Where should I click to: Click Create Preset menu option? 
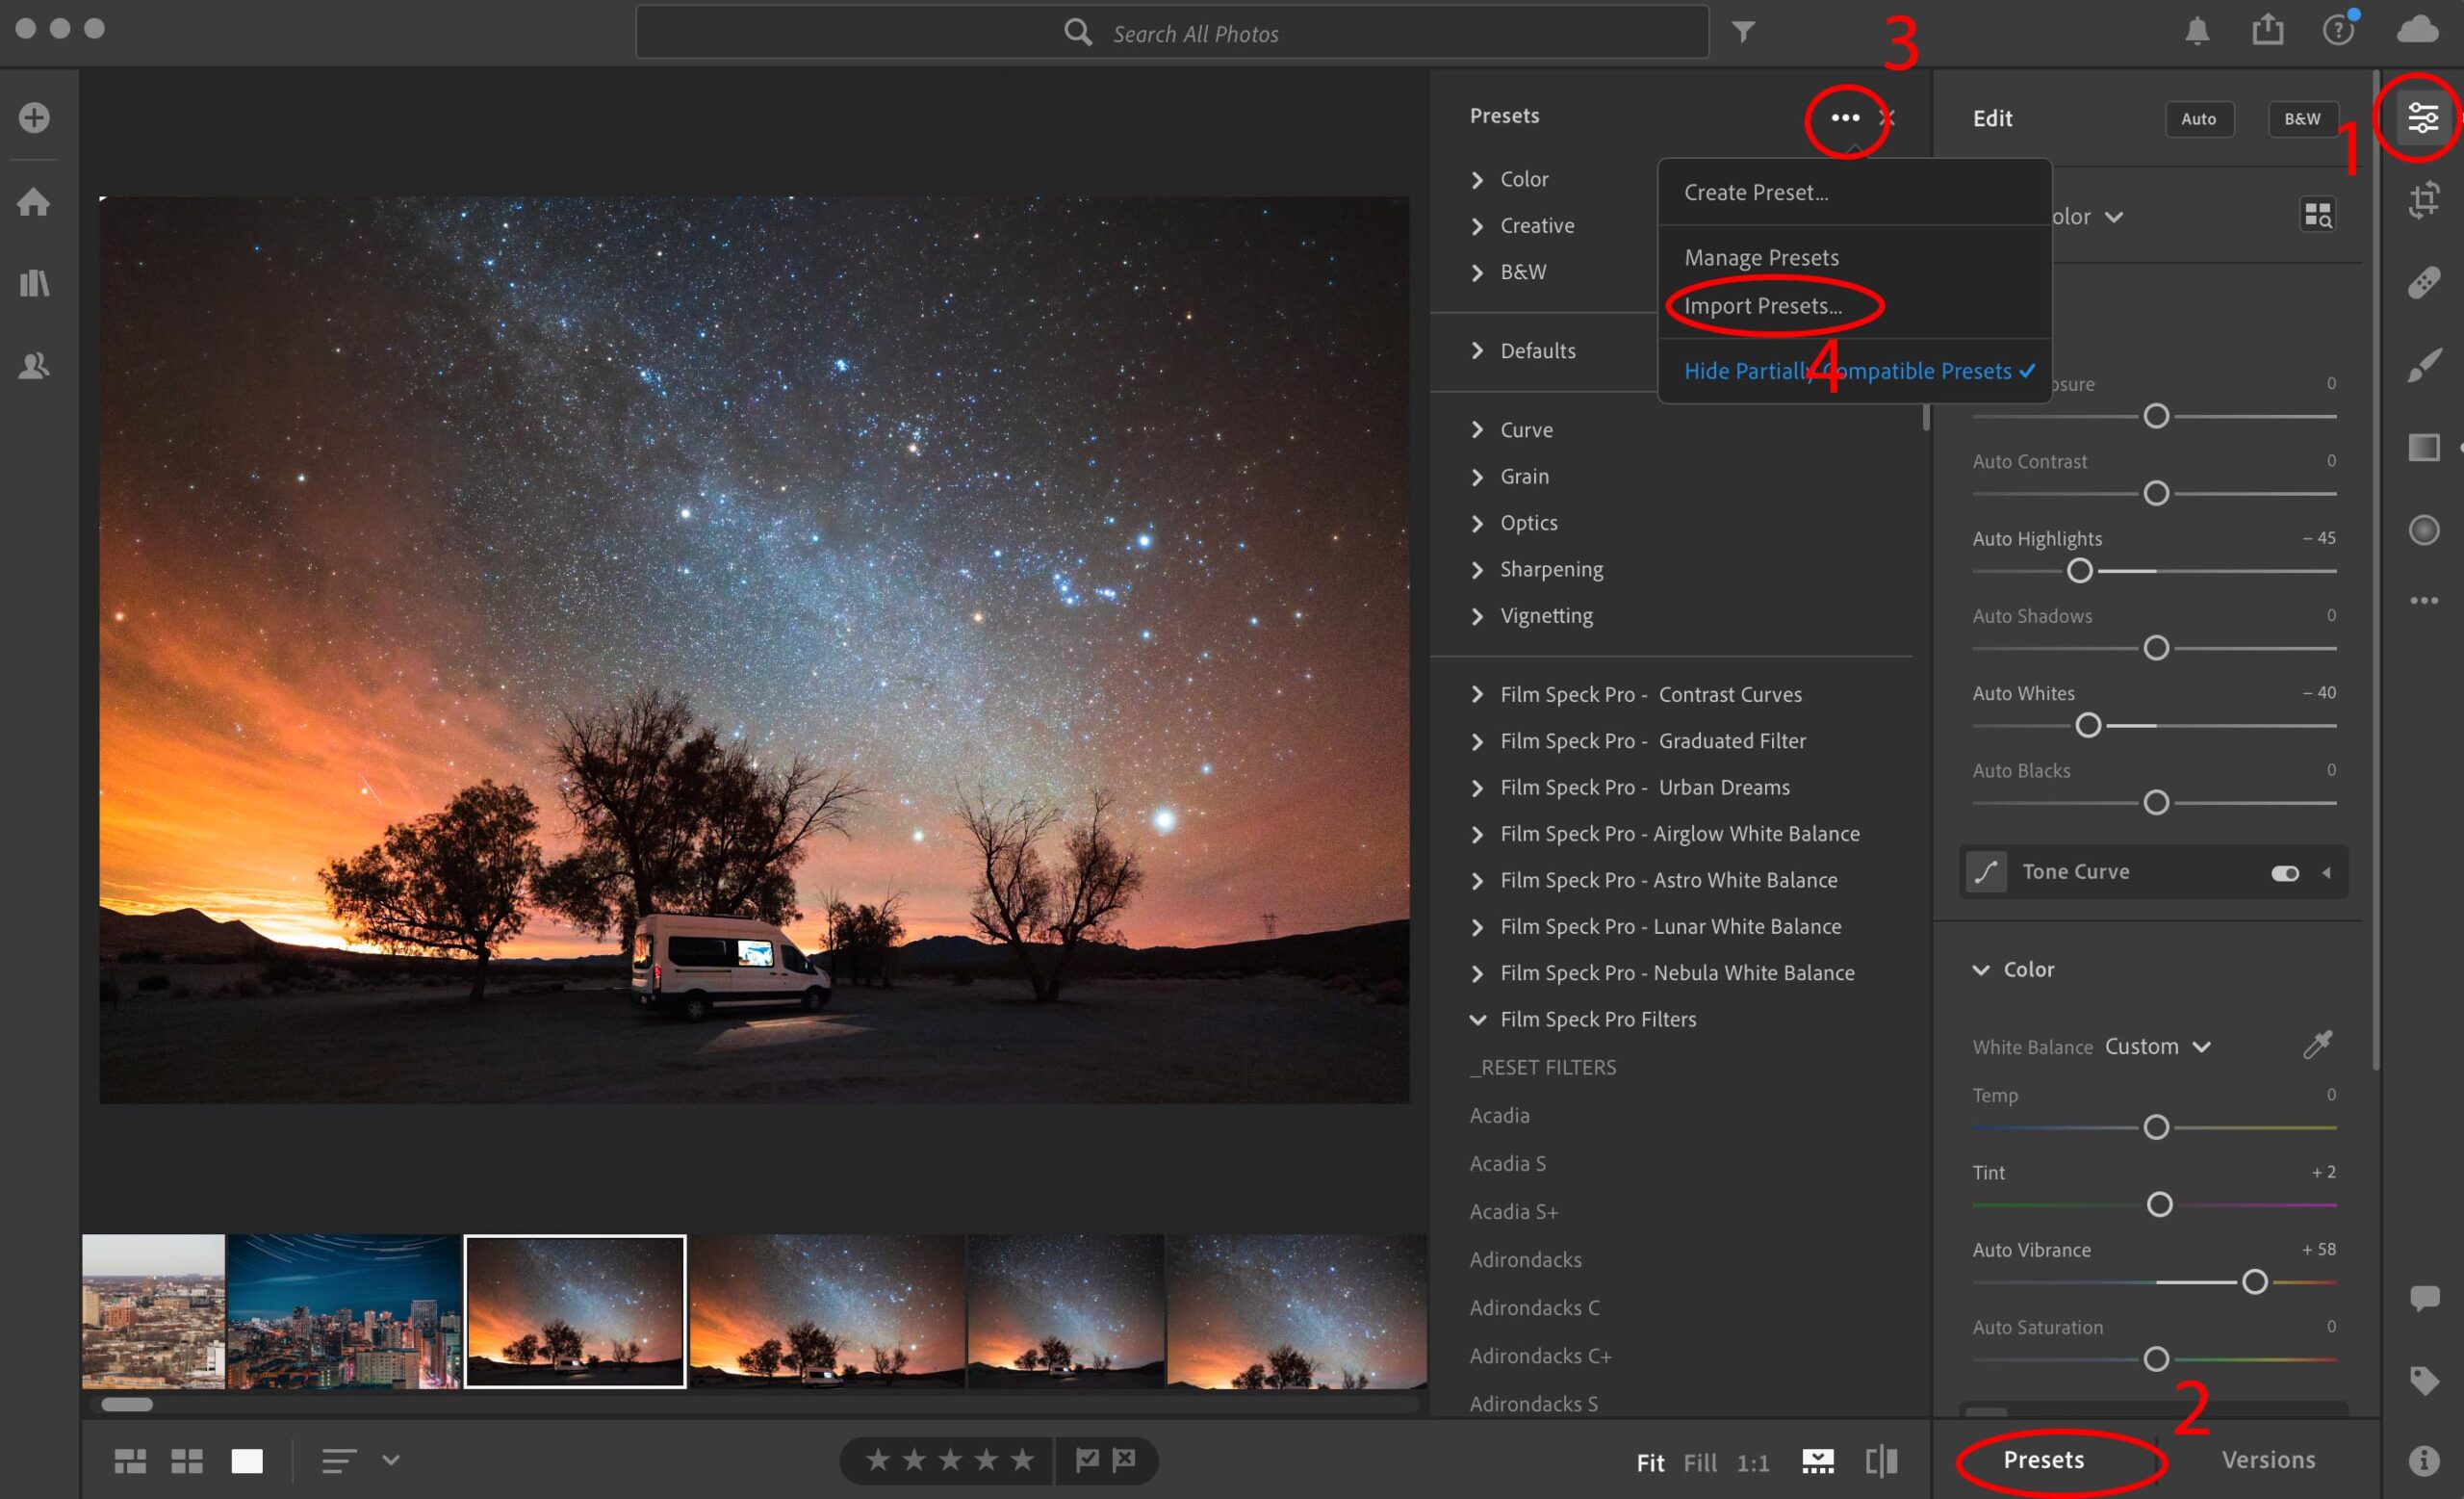coord(1753,191)
